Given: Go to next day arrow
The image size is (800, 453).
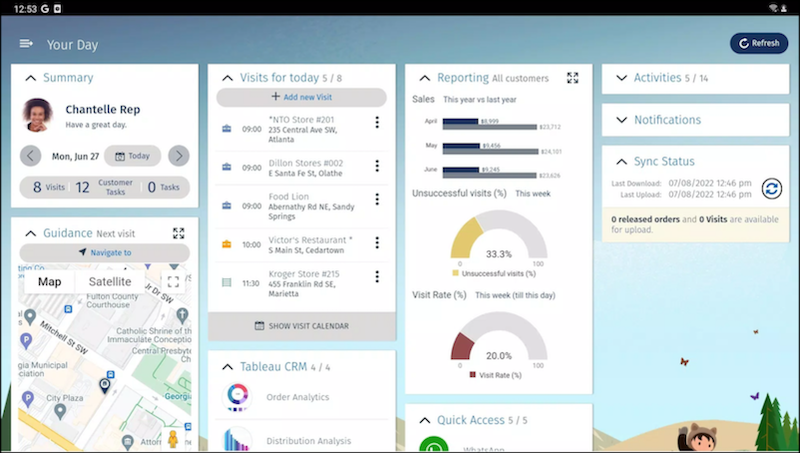Looking at the screenshot, I should click(x=178, y=155).
